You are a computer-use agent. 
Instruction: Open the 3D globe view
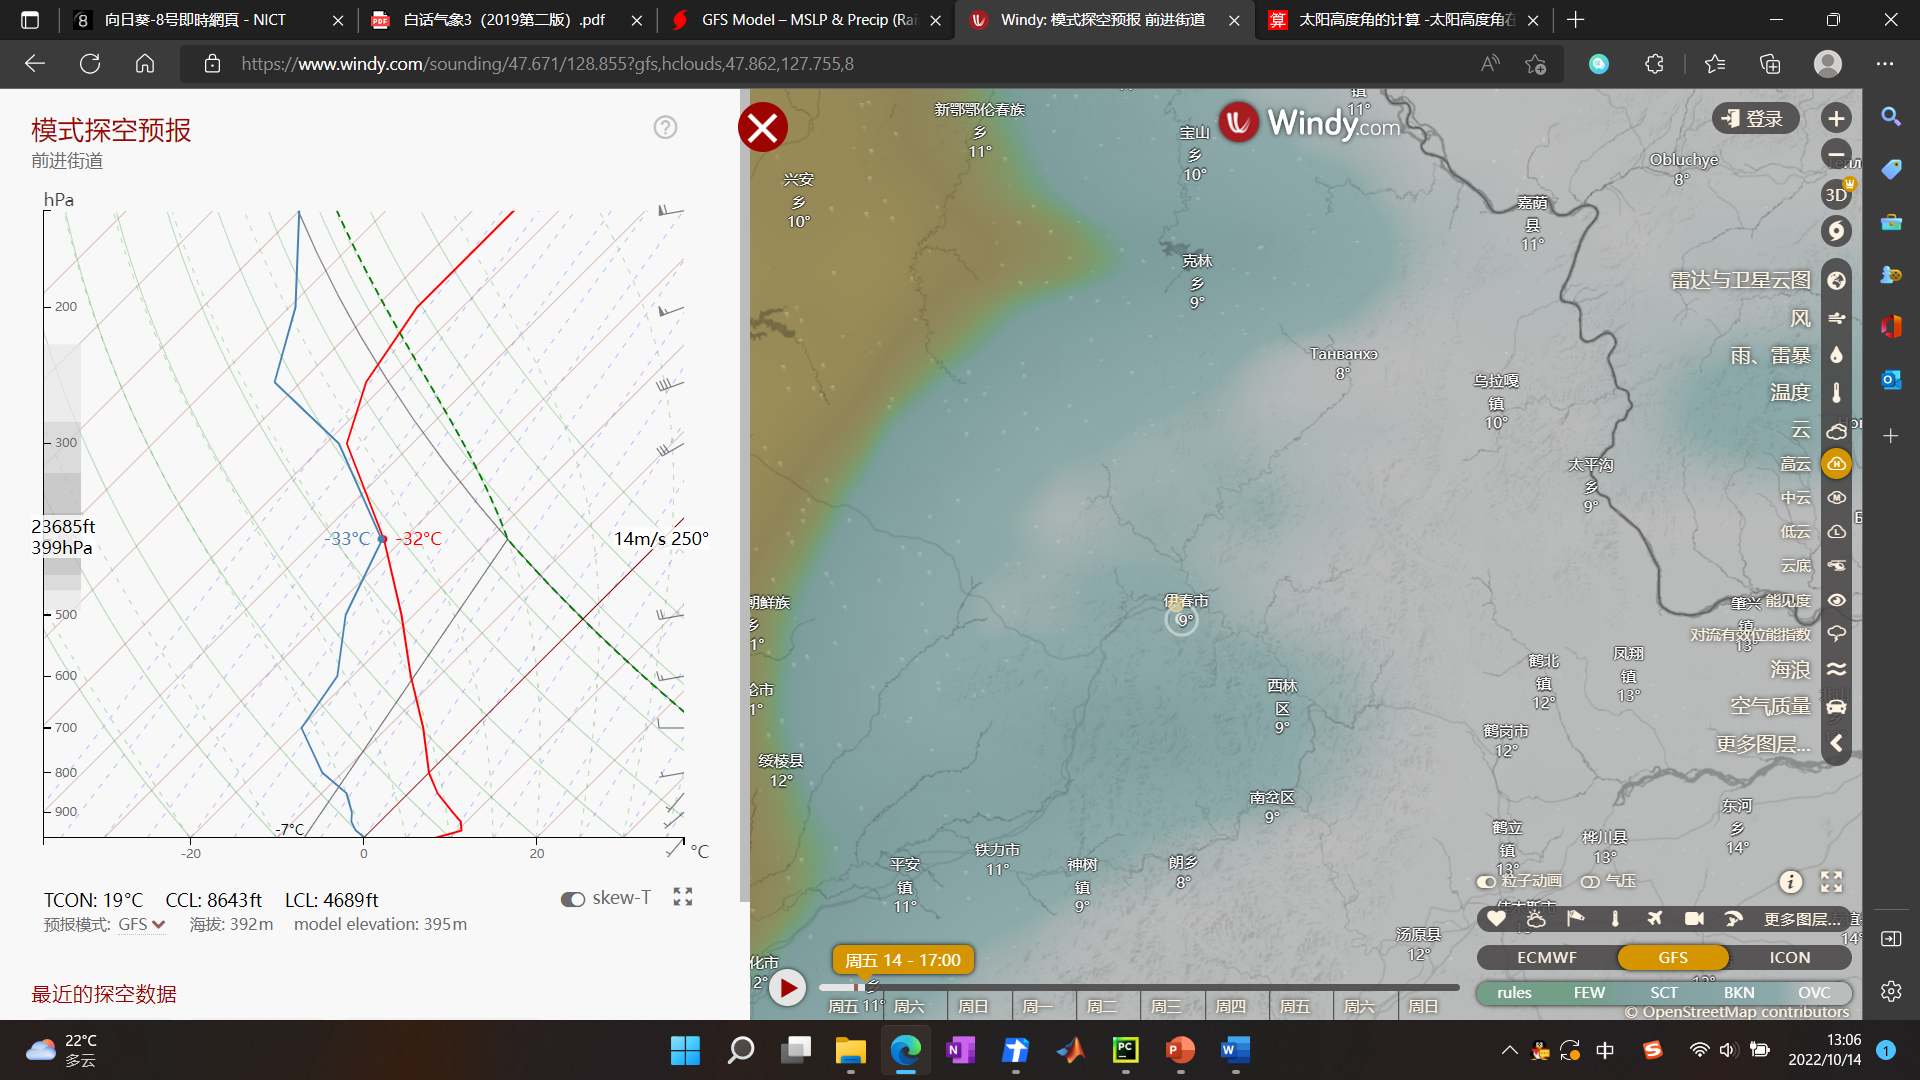pos(1836,194)
